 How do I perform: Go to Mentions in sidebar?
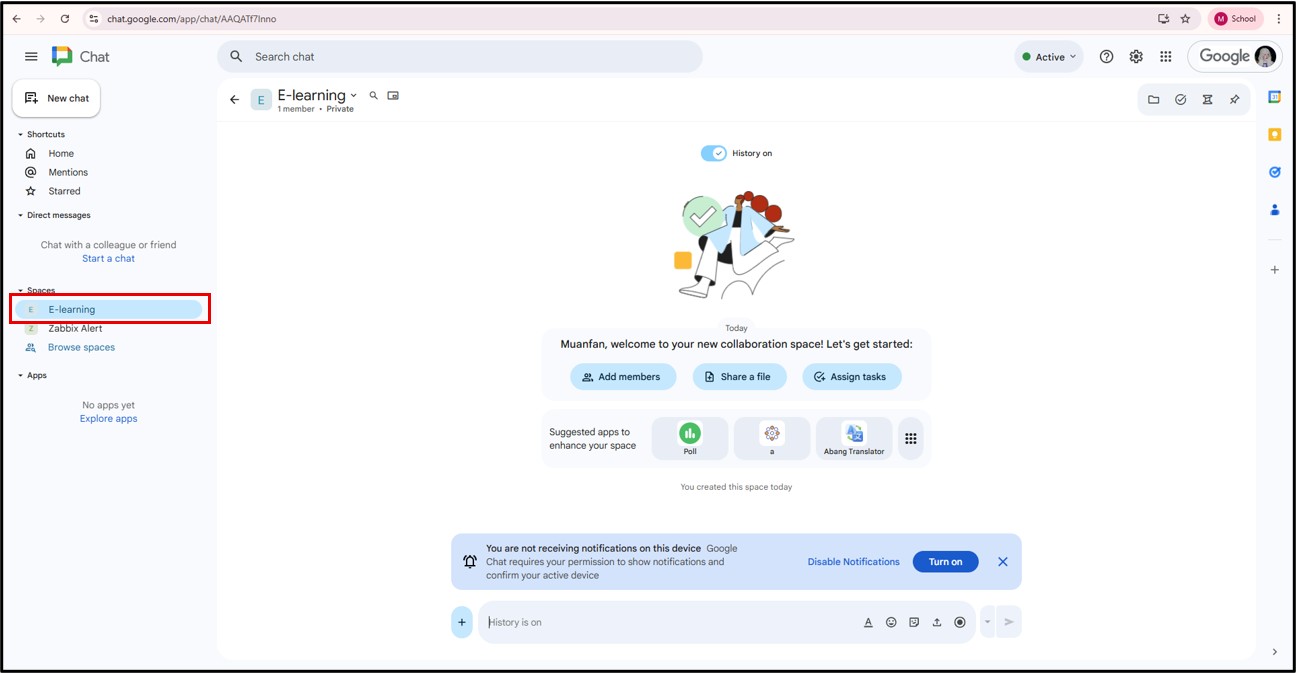coord(68,172)
